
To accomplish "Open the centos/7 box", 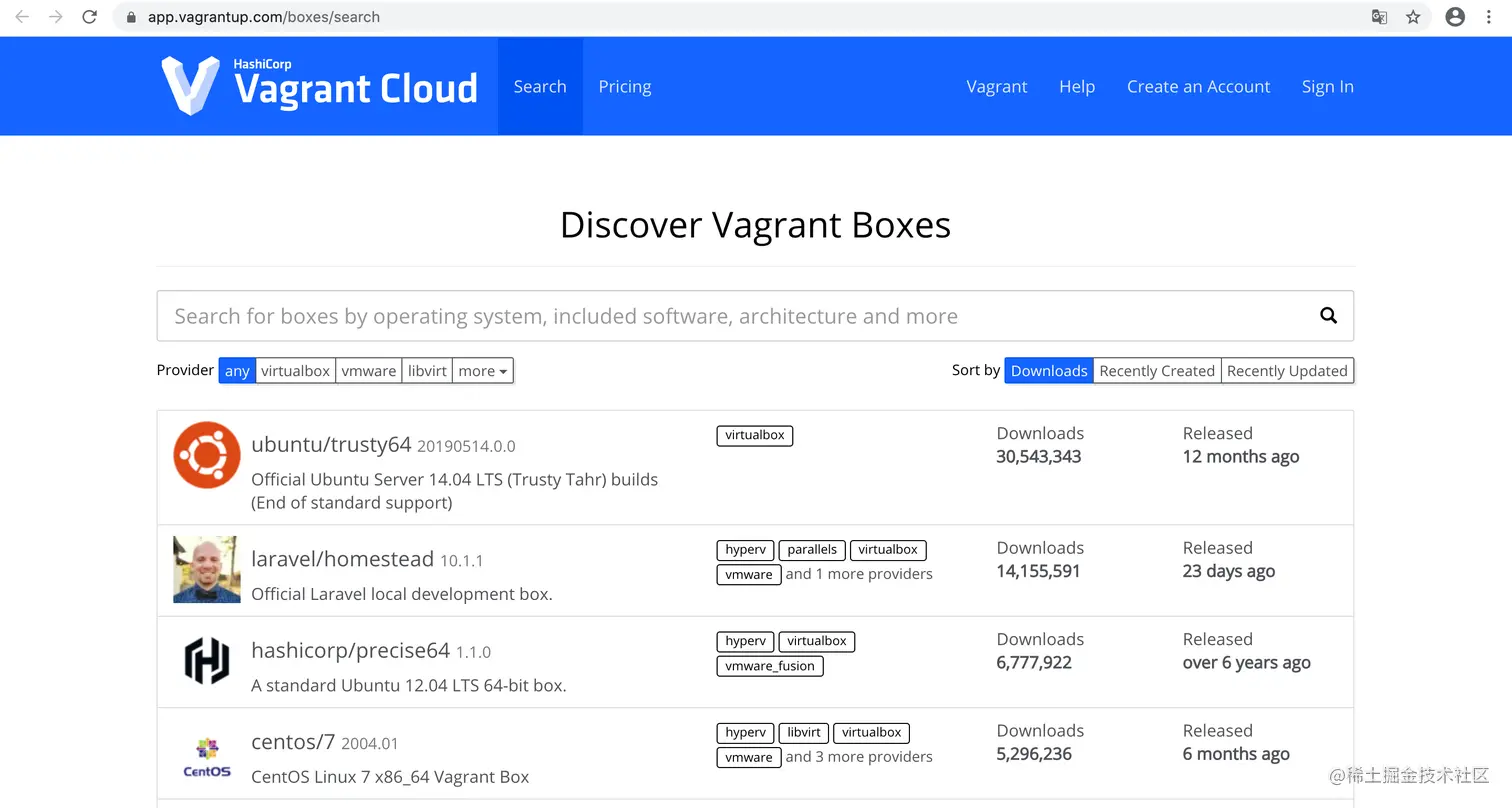I will tap(293, 742).
